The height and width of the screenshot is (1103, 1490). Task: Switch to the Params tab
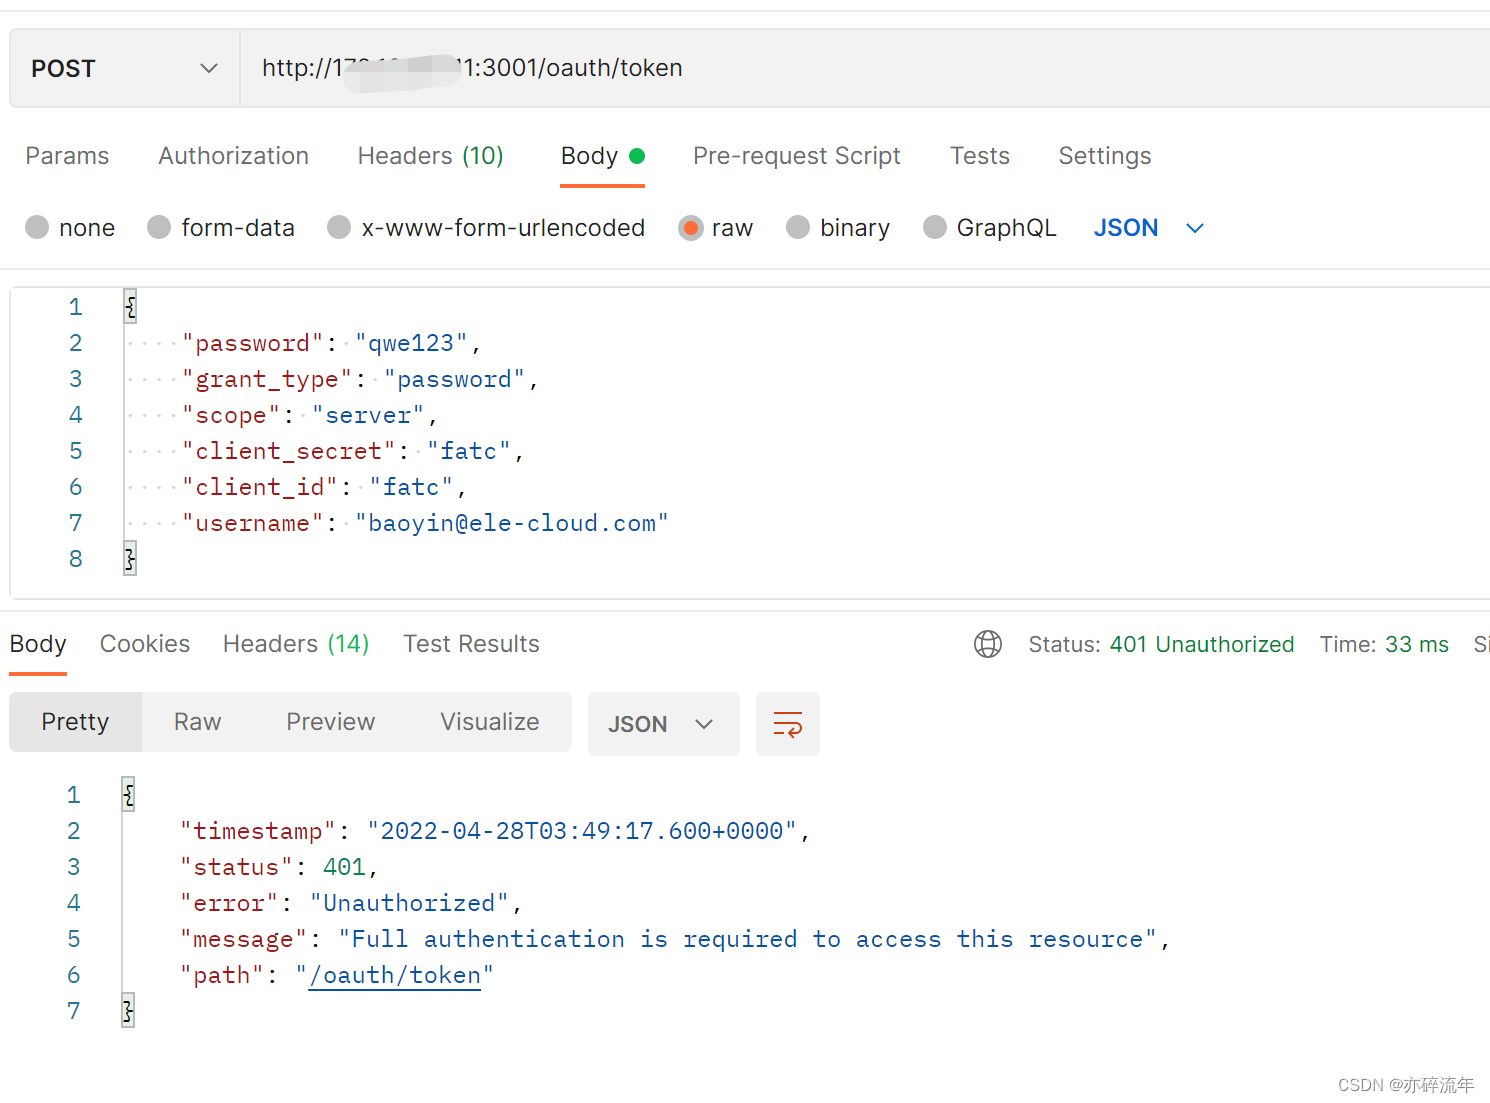tap(66, 156)
